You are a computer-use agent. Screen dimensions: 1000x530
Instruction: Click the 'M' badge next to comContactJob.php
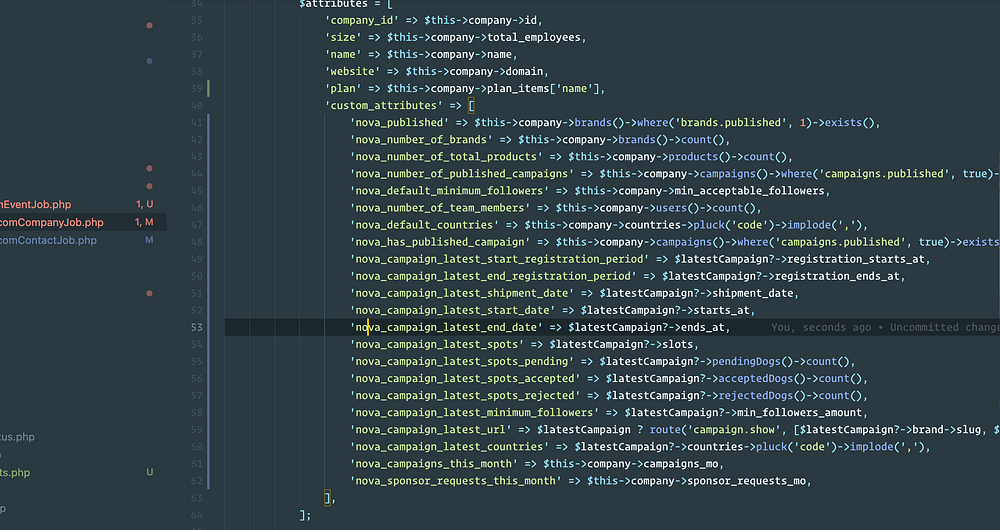click(149, 240)
